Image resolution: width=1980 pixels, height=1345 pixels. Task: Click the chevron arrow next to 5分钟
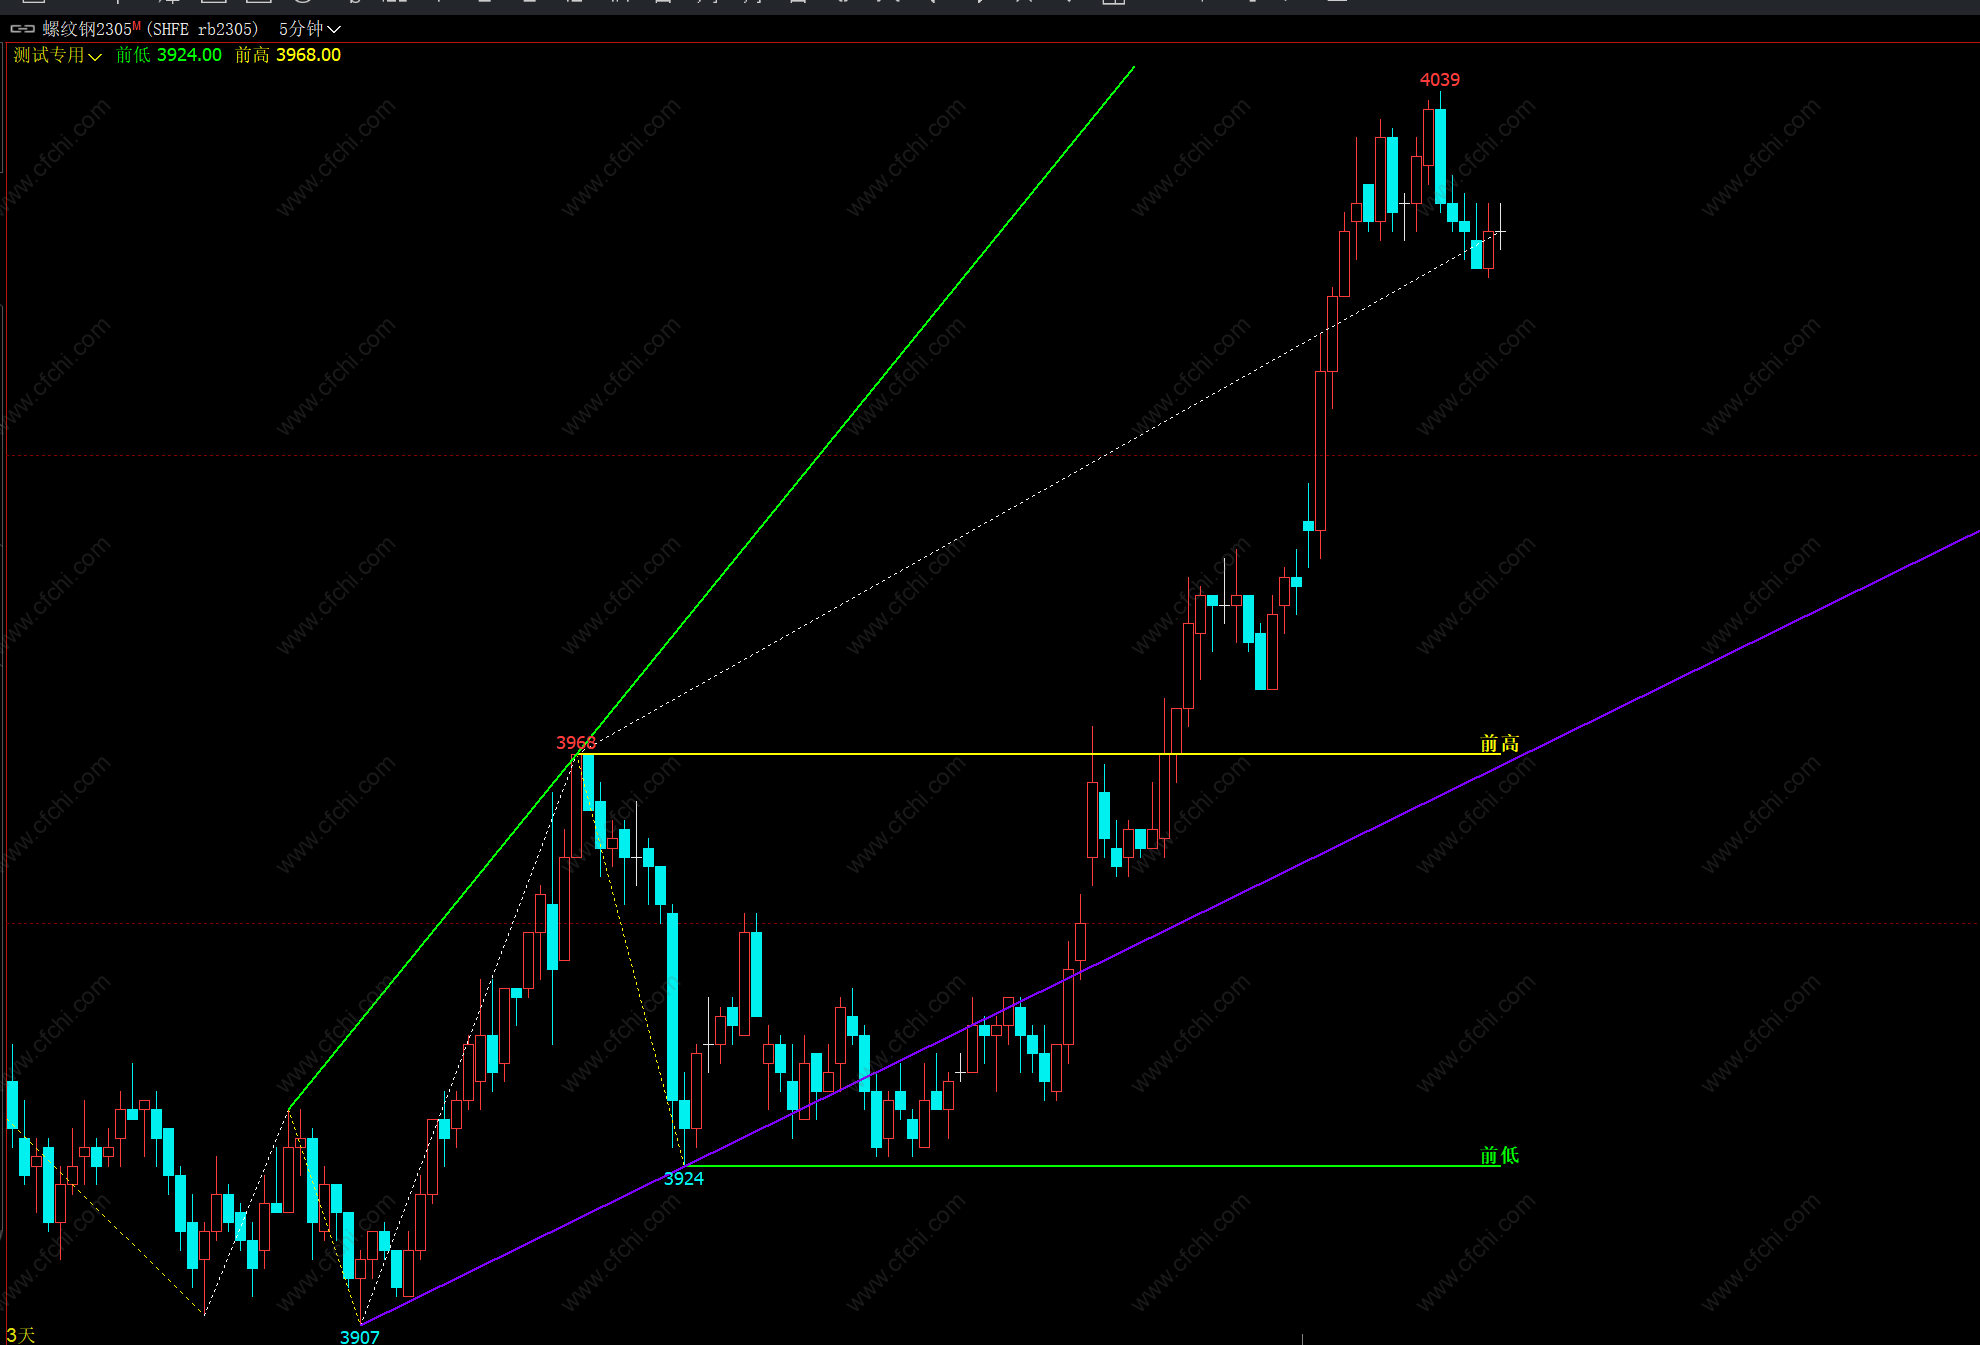click(334, 29)
